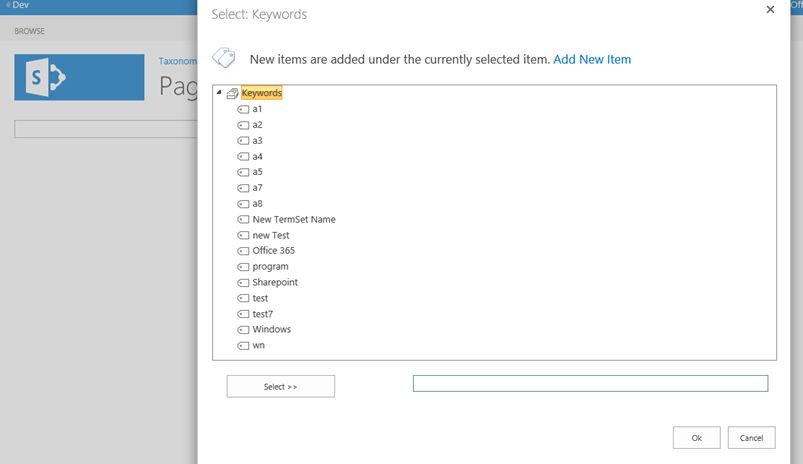
Task: Click the tag icon beside term a1
Action: [x=243, y=109]
